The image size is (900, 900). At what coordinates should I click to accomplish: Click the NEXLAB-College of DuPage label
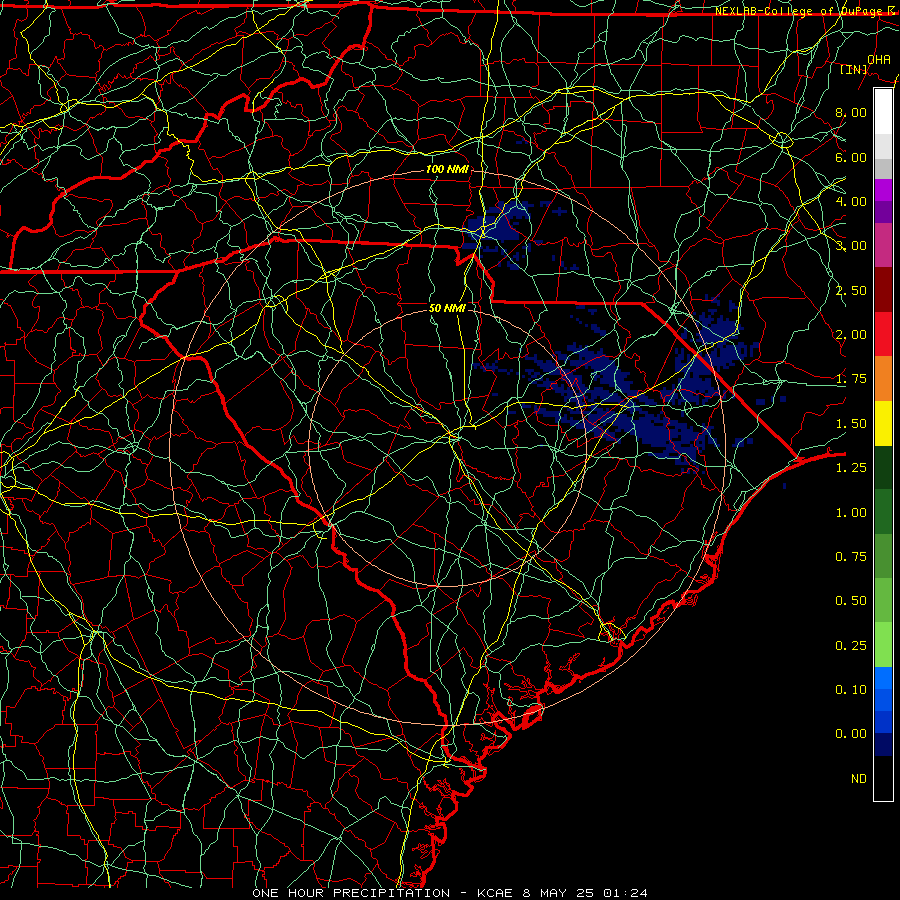pyautogui.click(x=804, y=11)
